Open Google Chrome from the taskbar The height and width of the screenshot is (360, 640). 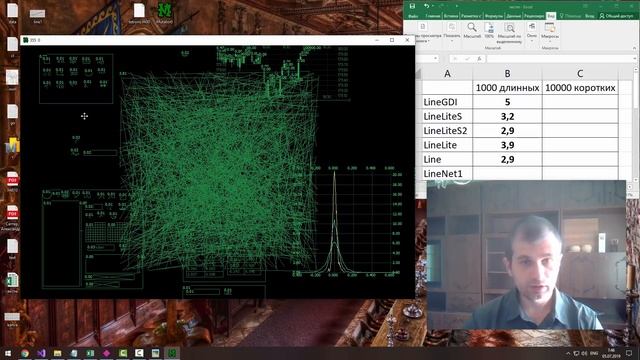tap(25, 353)
